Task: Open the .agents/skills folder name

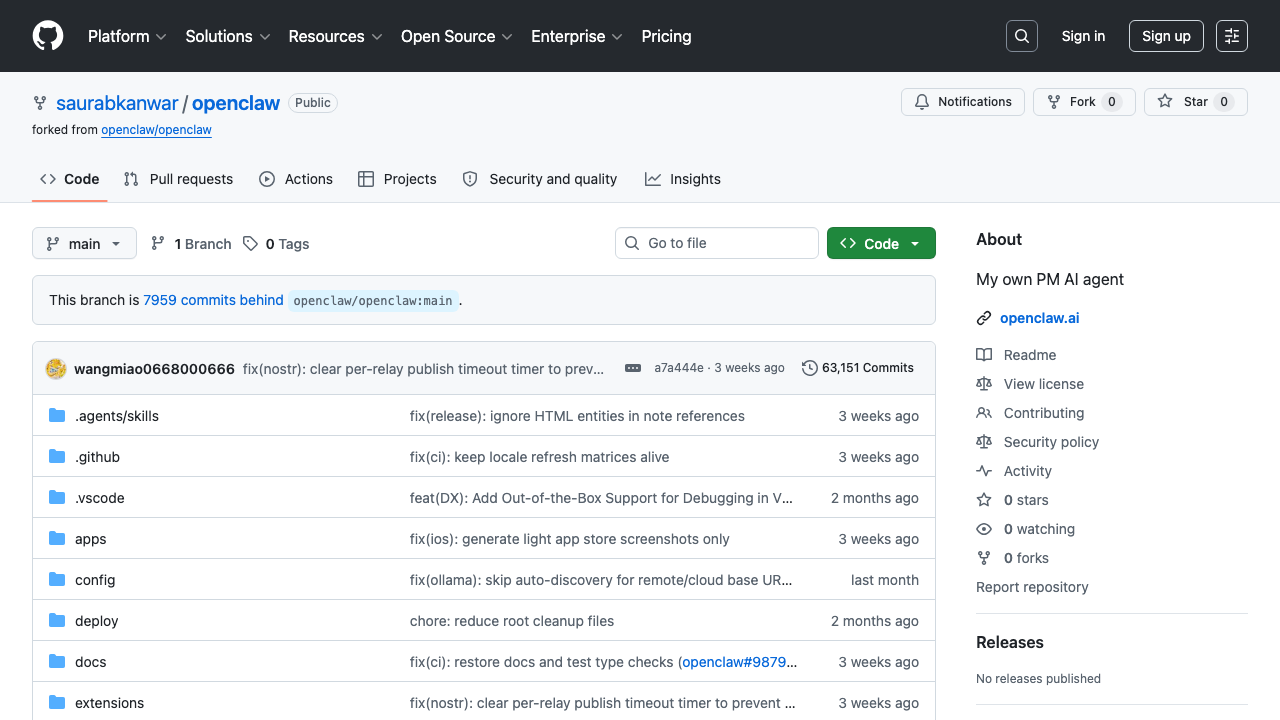Action: point(117,416)
